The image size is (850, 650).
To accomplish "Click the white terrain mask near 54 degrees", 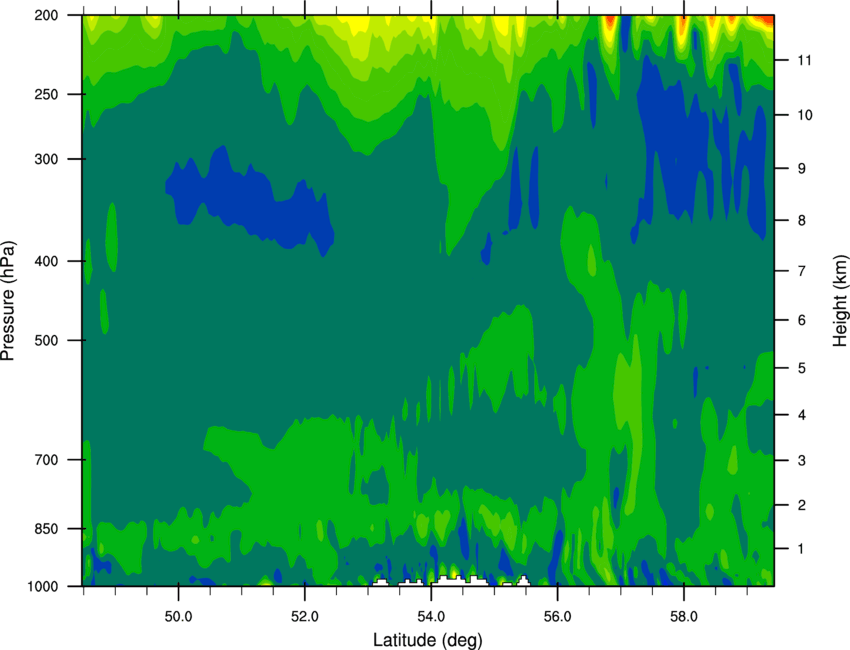I will (460, 581).
